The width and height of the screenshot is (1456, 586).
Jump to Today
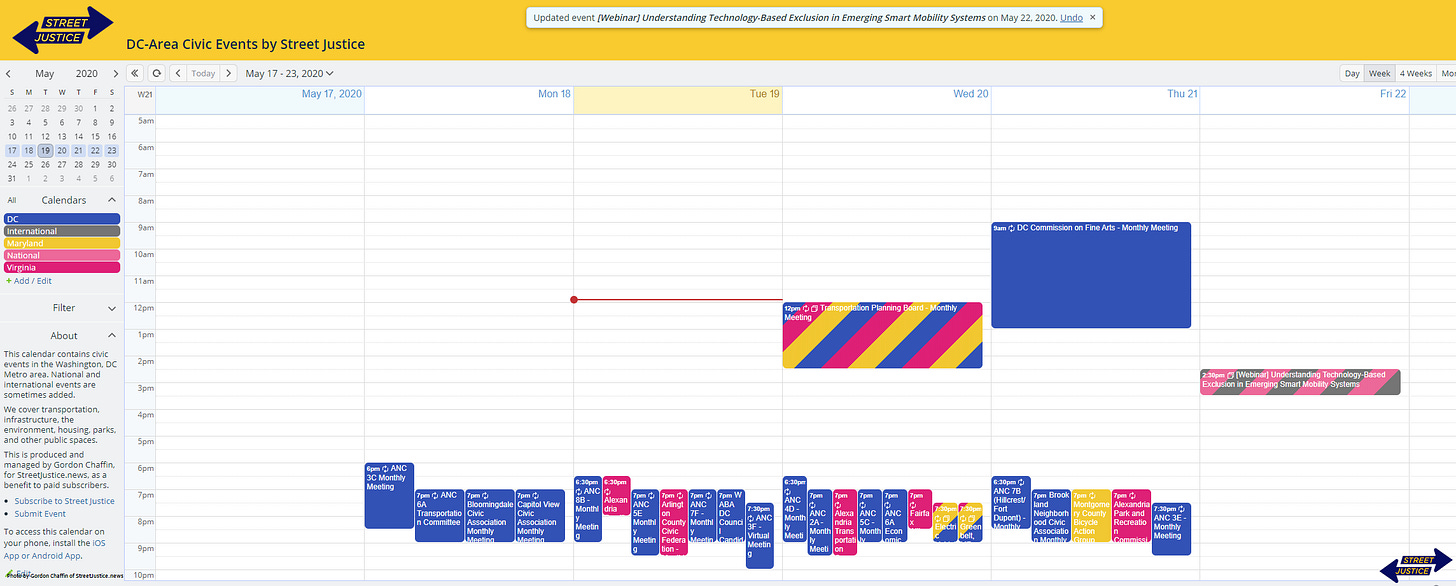(x=204, y=73)
